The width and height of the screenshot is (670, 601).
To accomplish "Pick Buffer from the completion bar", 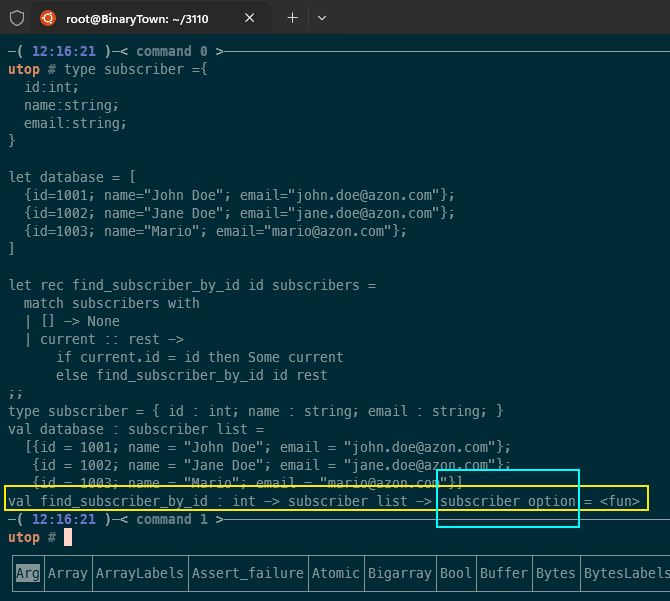I will pyautogui.click(x=503, y=573).
